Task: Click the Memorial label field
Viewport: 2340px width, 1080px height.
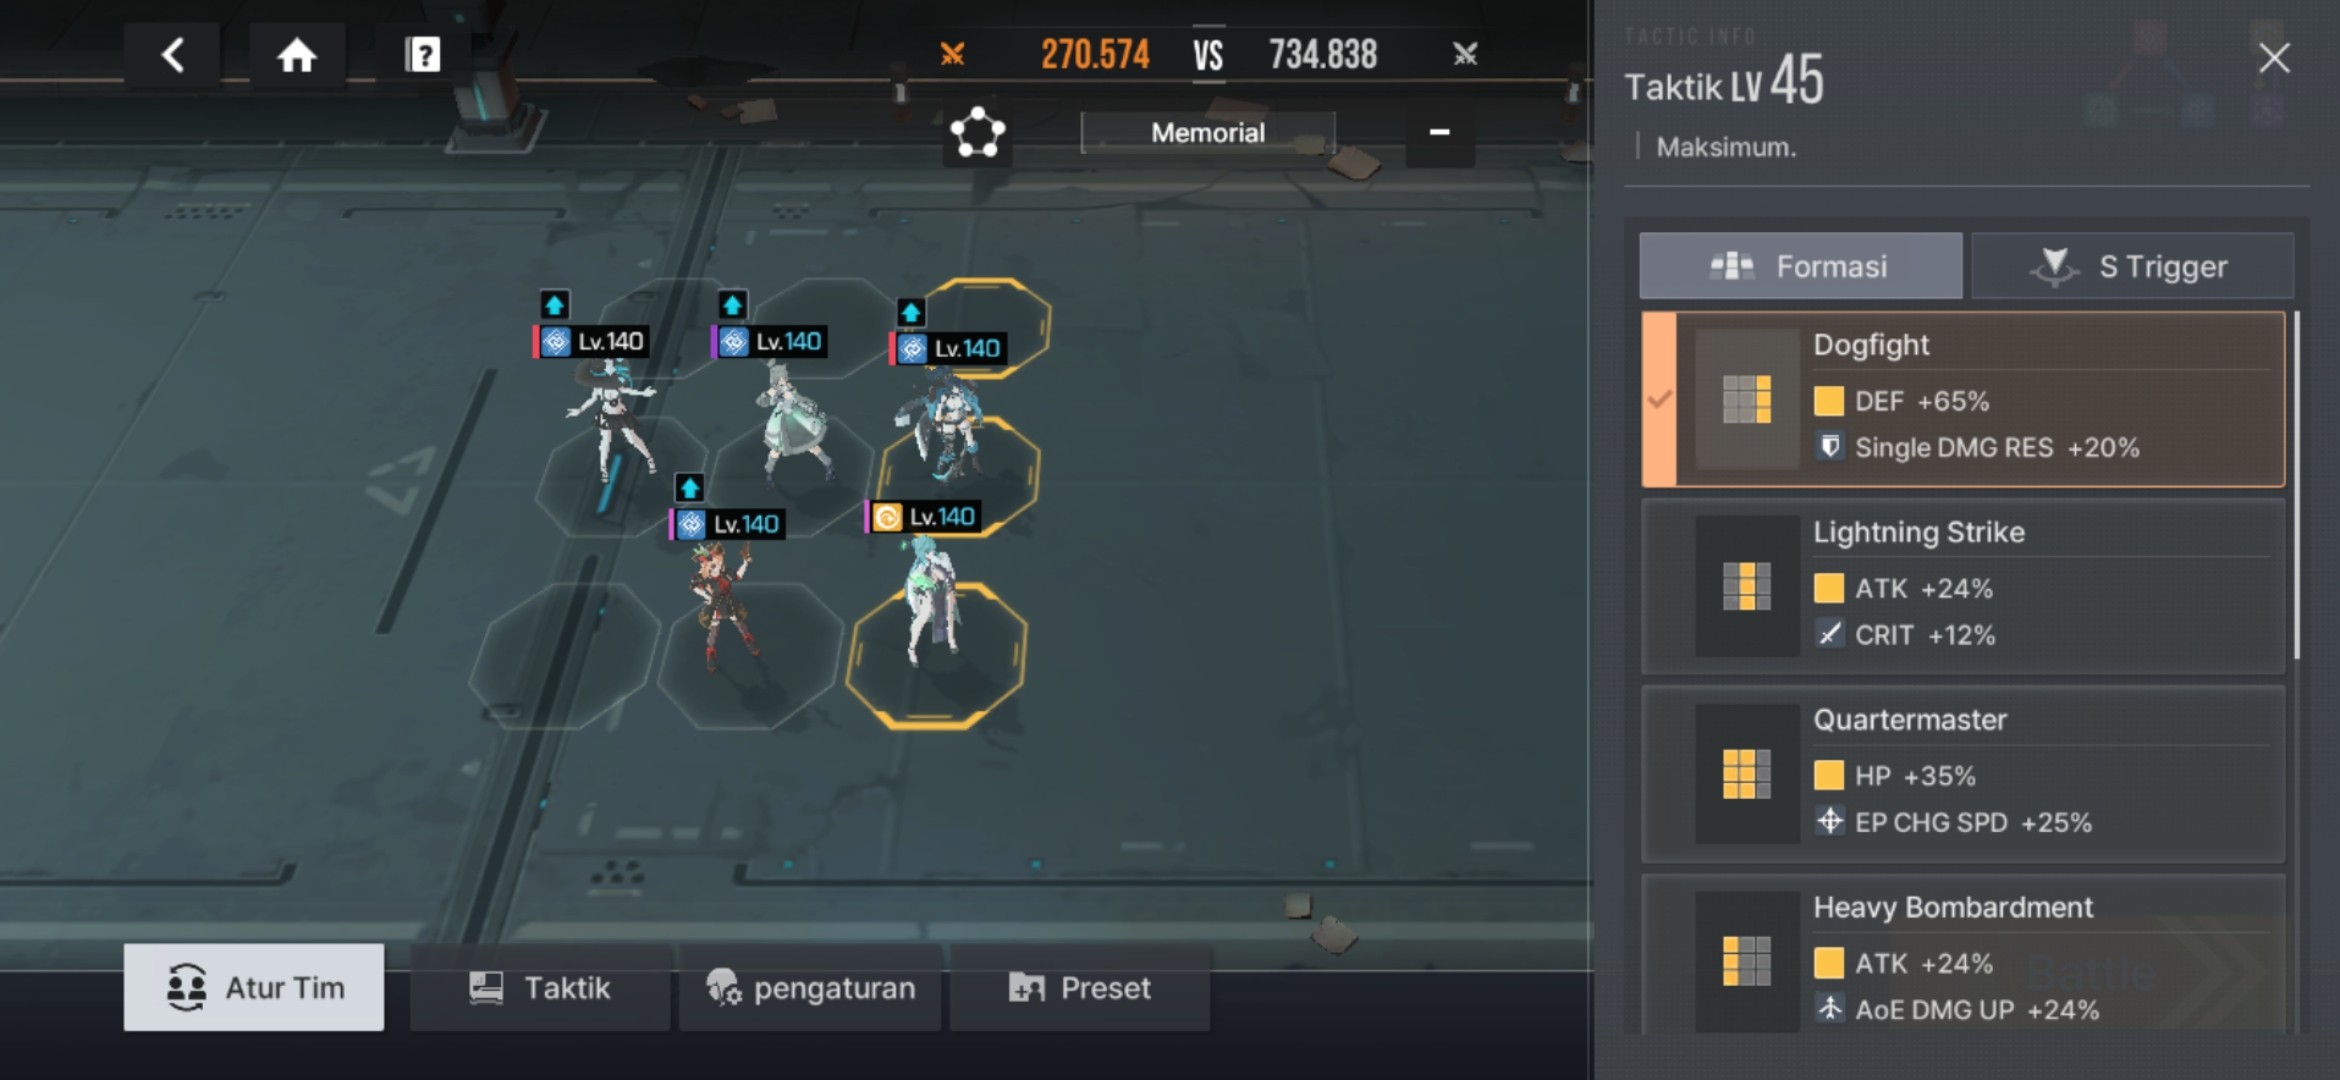Action: [1208, 133]
